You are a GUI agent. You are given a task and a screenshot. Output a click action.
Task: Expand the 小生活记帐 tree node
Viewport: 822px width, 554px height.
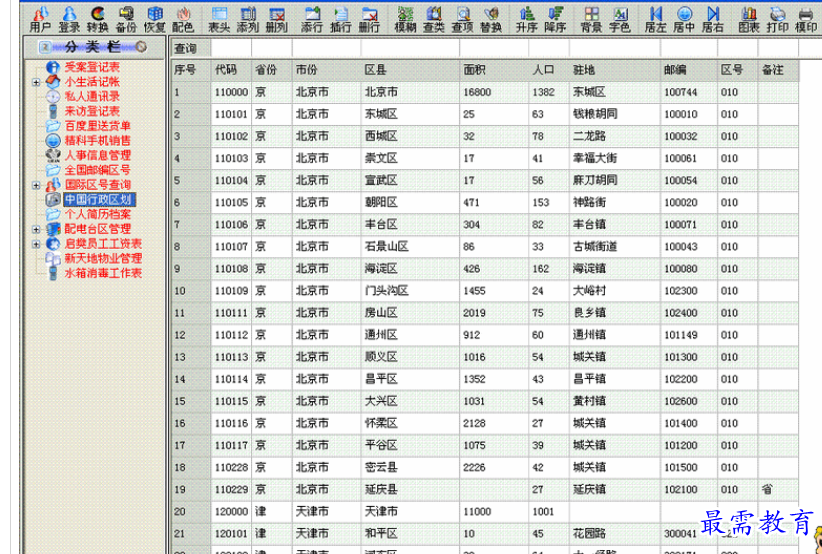pos(36,82)
